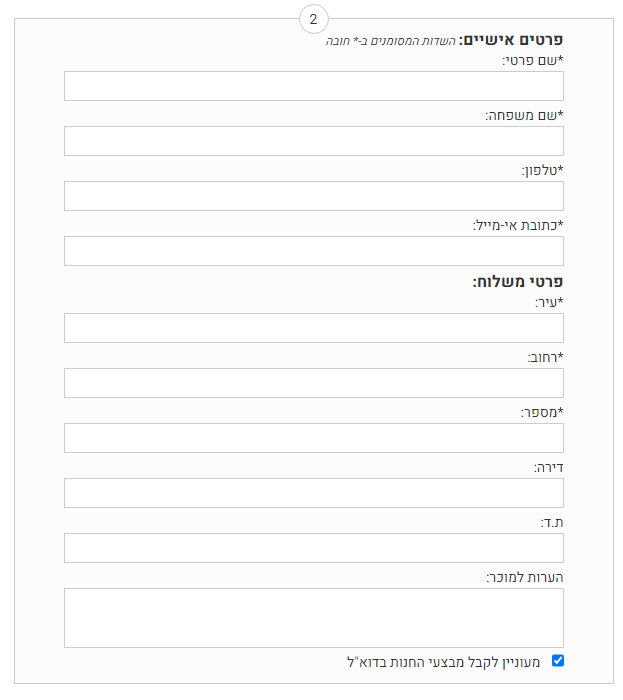Click the street (רחוב) text box

(x=314, y=383)
